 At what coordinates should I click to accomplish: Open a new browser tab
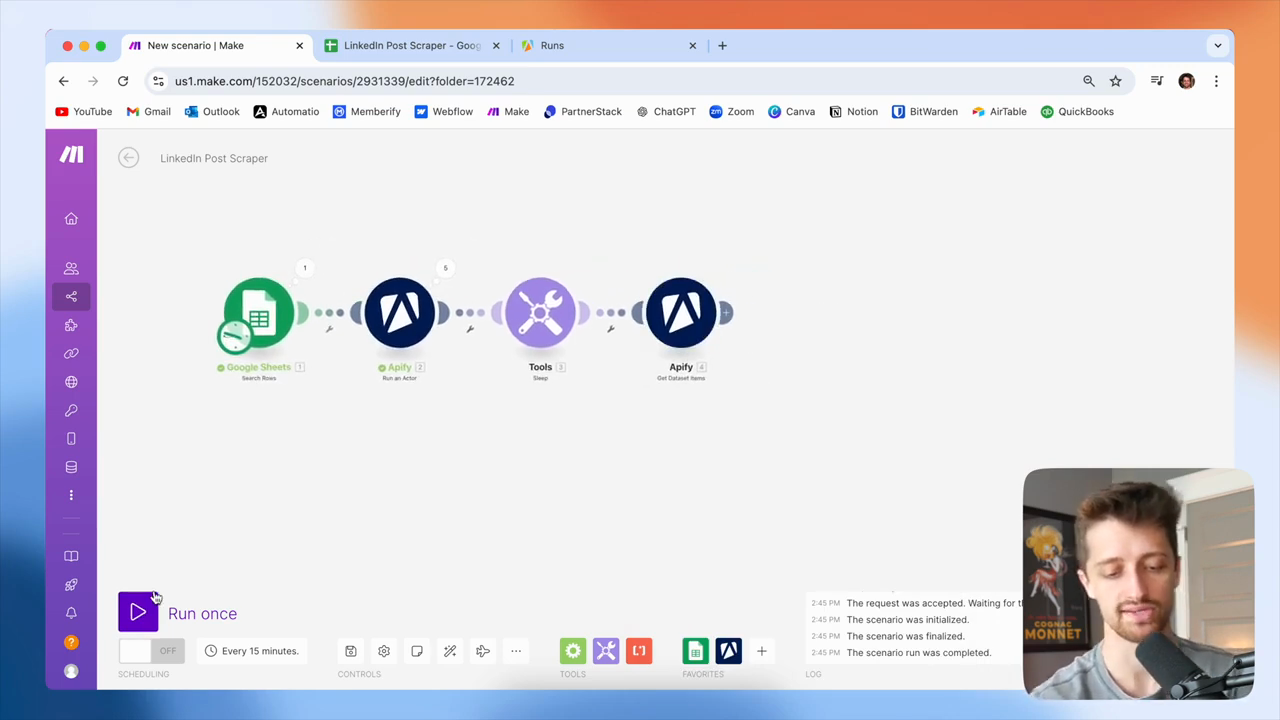(x=722, y=45)
